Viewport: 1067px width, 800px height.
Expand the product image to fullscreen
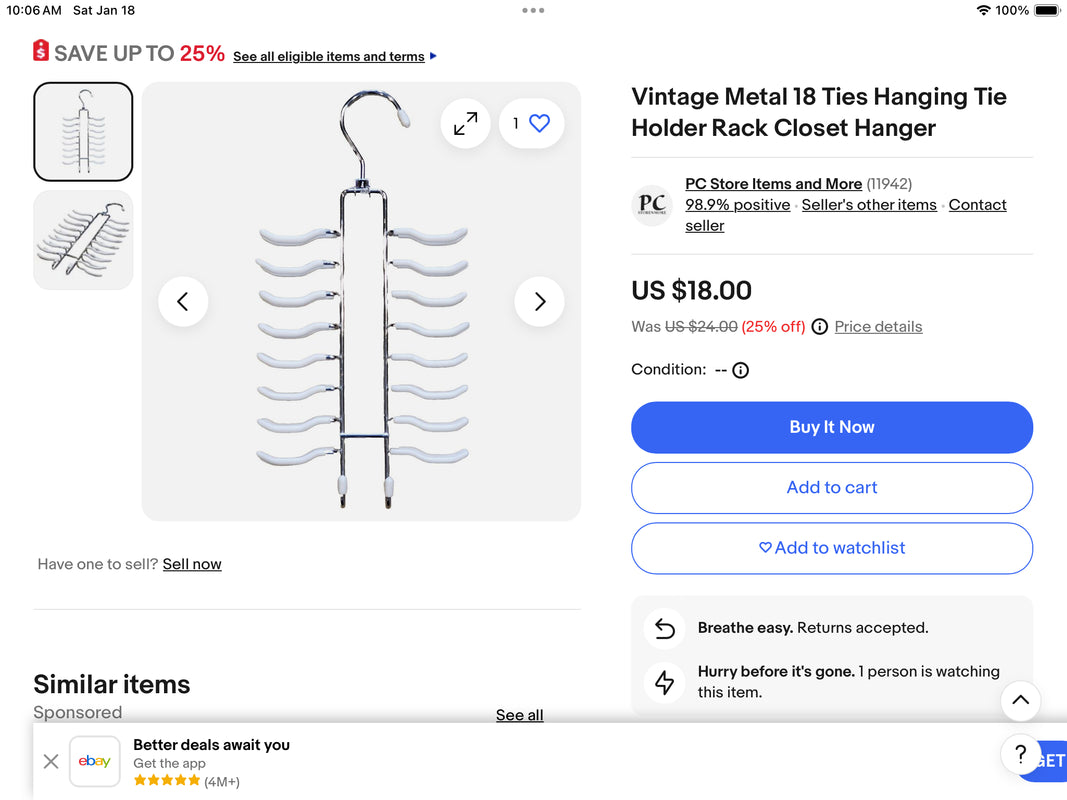[465, 124]
